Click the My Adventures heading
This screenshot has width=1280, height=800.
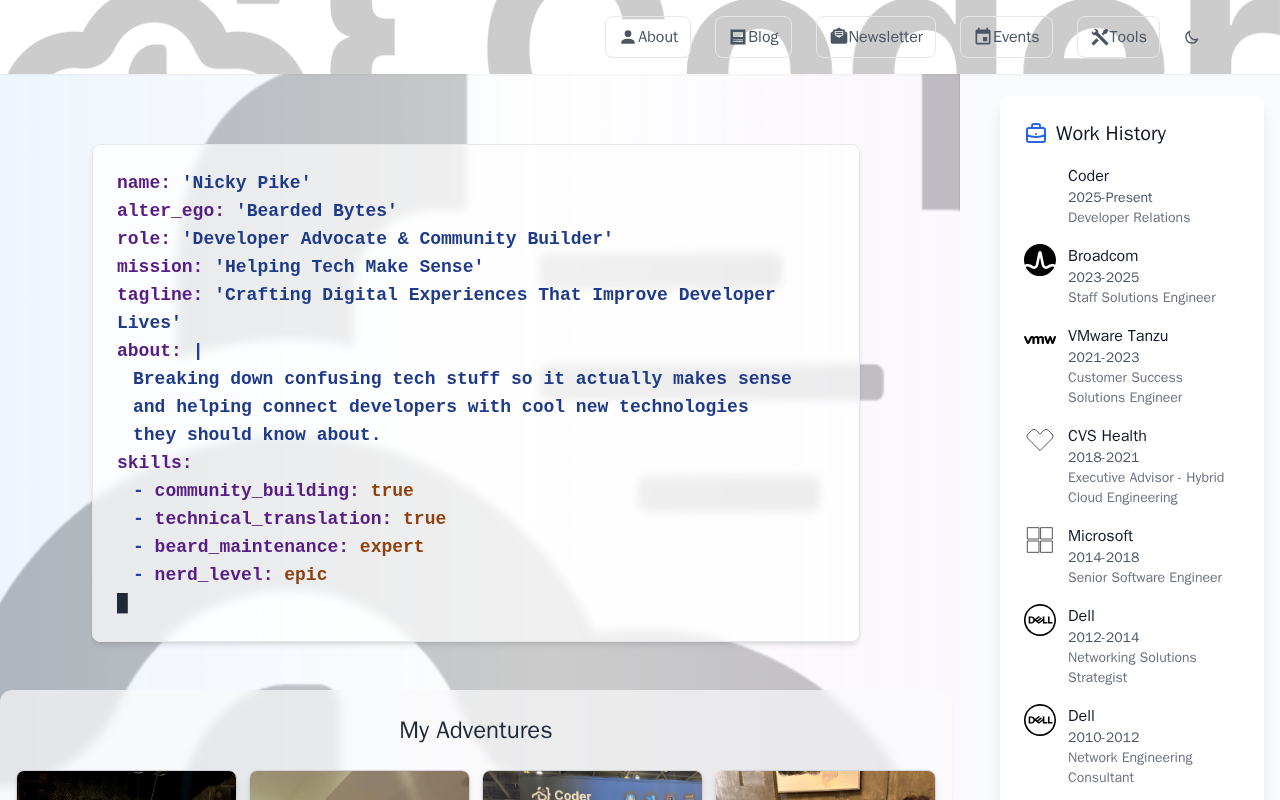pyautogui.click(x=476, y=730)
